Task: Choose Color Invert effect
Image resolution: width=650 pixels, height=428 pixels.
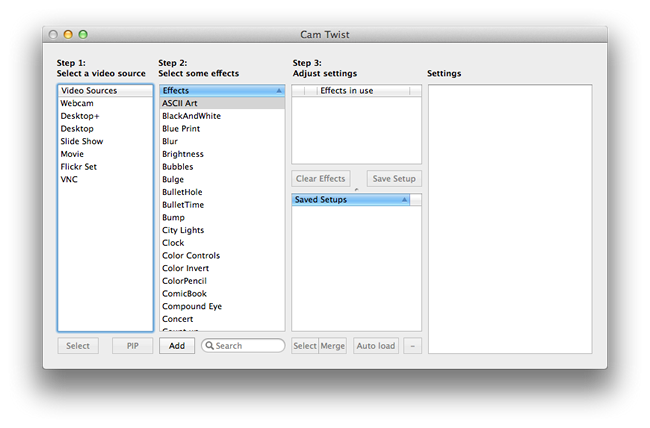Action: coord(222,268)
